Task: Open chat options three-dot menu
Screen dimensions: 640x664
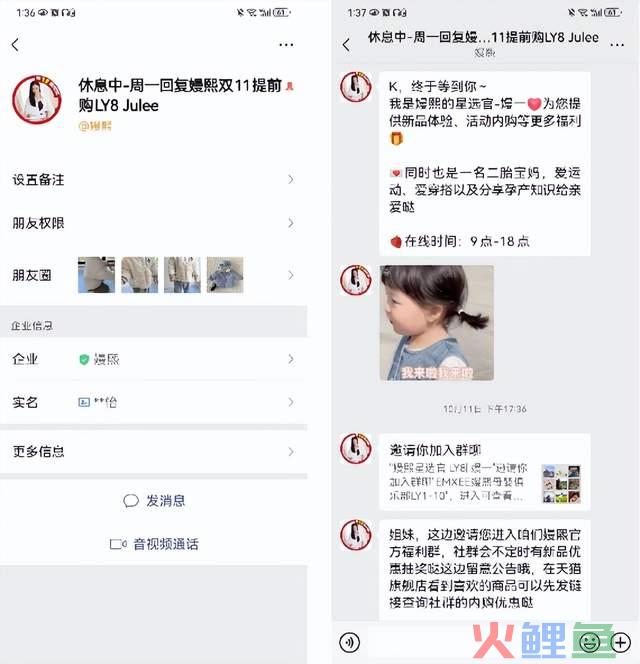Action: pos(617,44)
